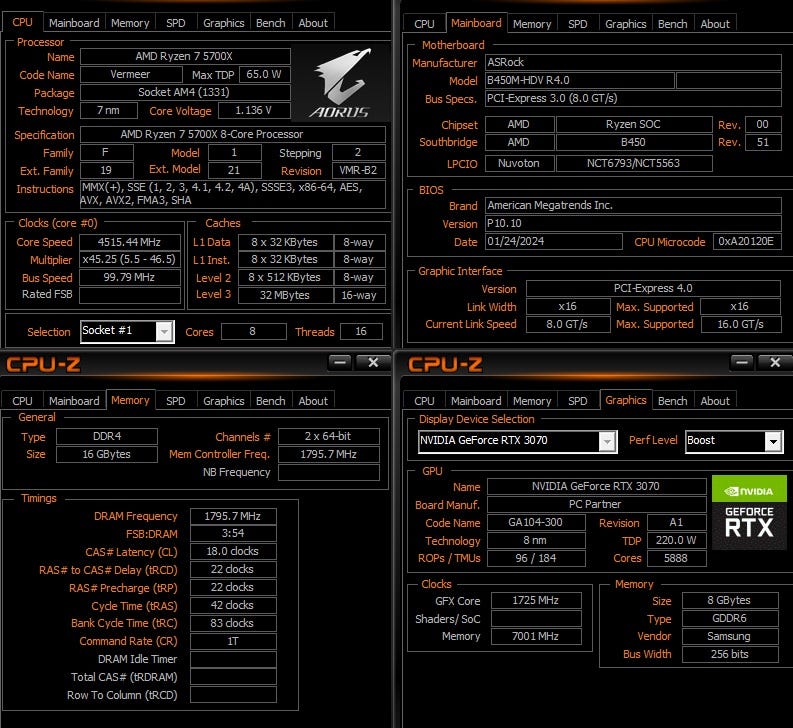Select Graphics tab in bottom-right window
The height and width of the screenshot is (728, 793).
point(626,400)
